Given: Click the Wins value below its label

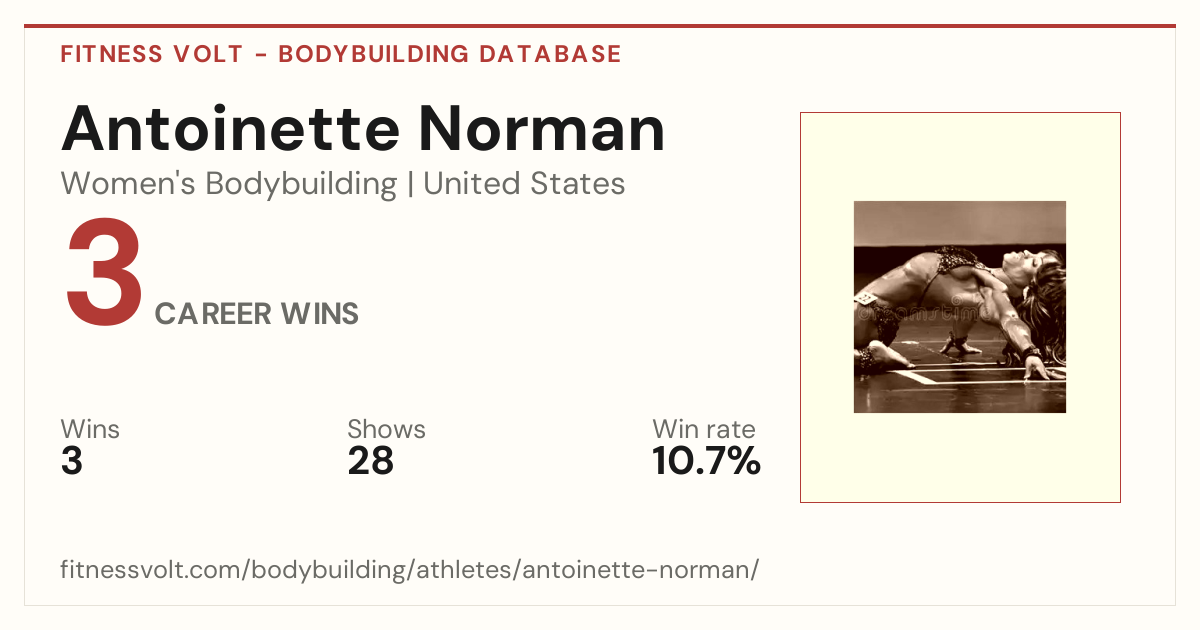Looking at the screenshot, I should (72, 461).
